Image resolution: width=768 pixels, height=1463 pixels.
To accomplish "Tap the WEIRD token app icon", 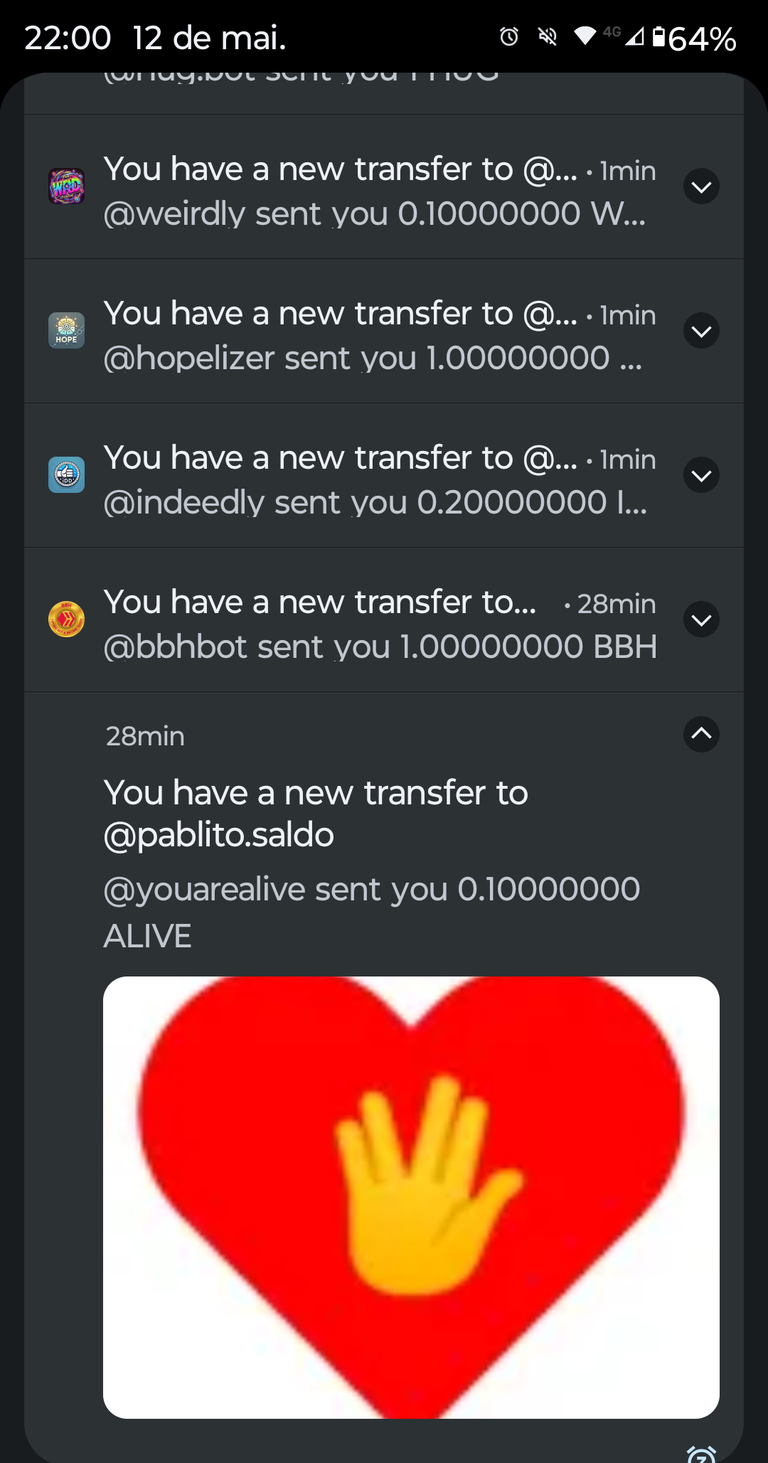I will coord(66,187).
